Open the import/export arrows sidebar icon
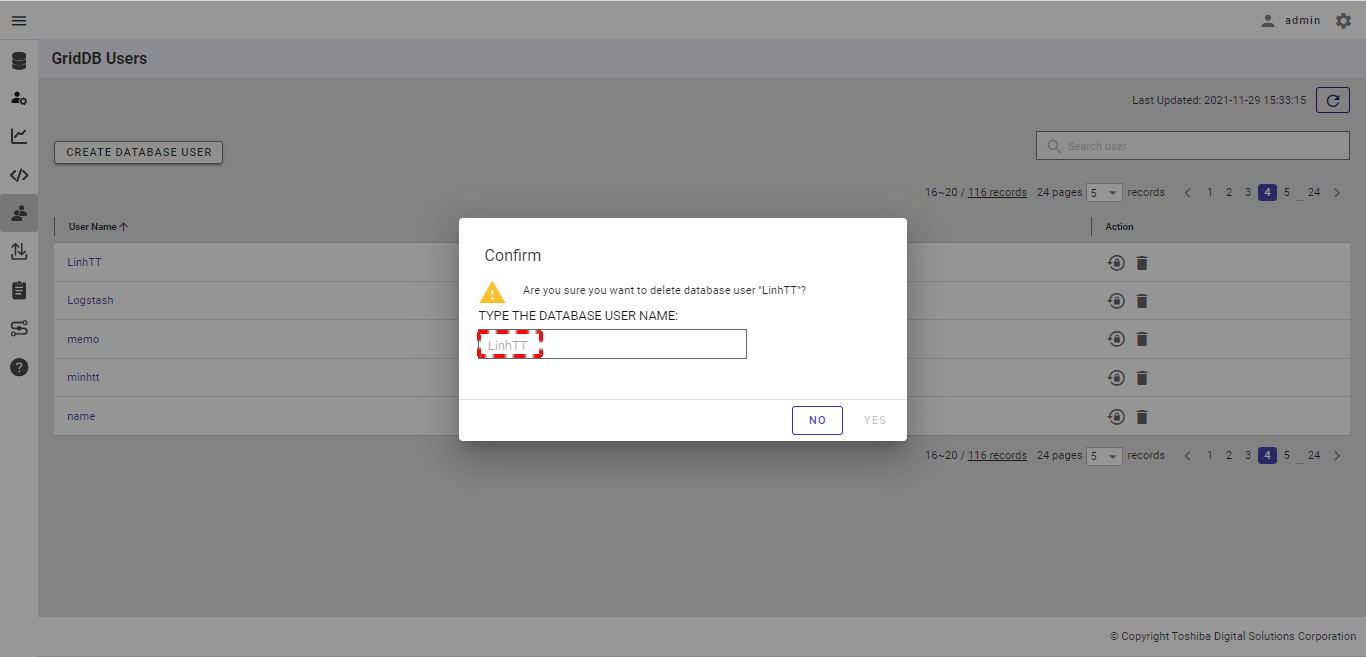This screenshot has height=657, width=1366. coord(19,251)
